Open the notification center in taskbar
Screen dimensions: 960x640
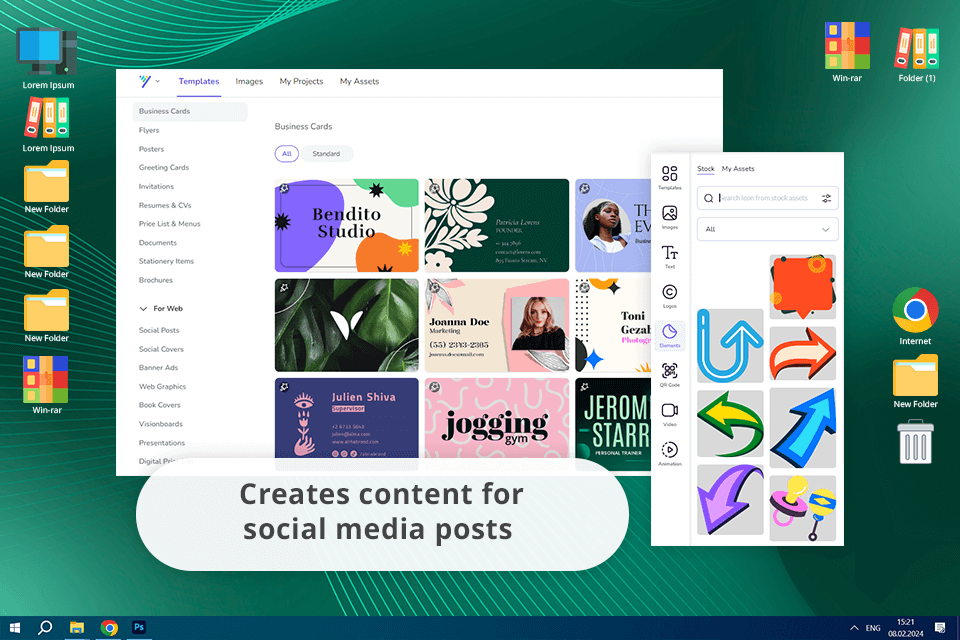tap(940, 628)
